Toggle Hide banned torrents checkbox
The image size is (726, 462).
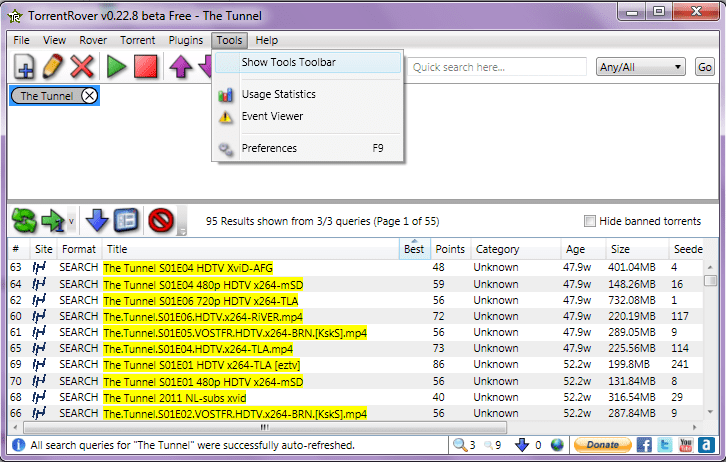point(589,221)
